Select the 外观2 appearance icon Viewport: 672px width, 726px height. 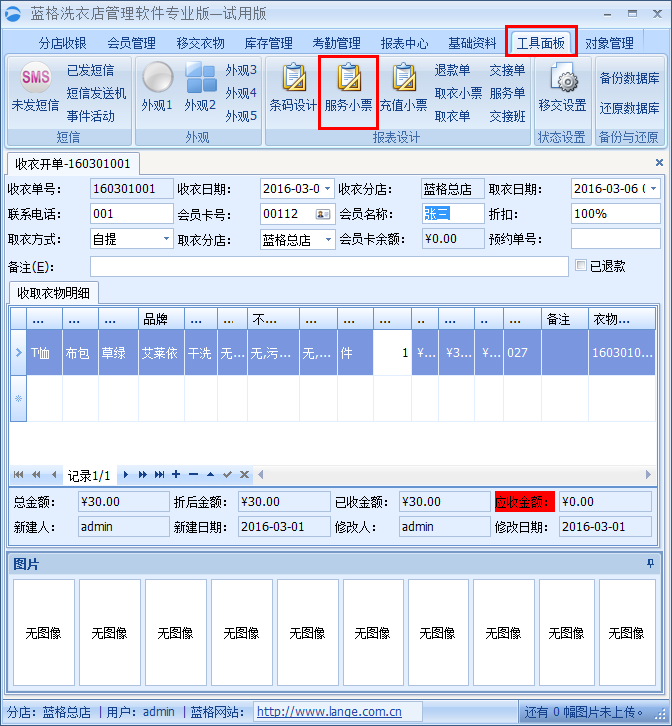click(200, 77)
